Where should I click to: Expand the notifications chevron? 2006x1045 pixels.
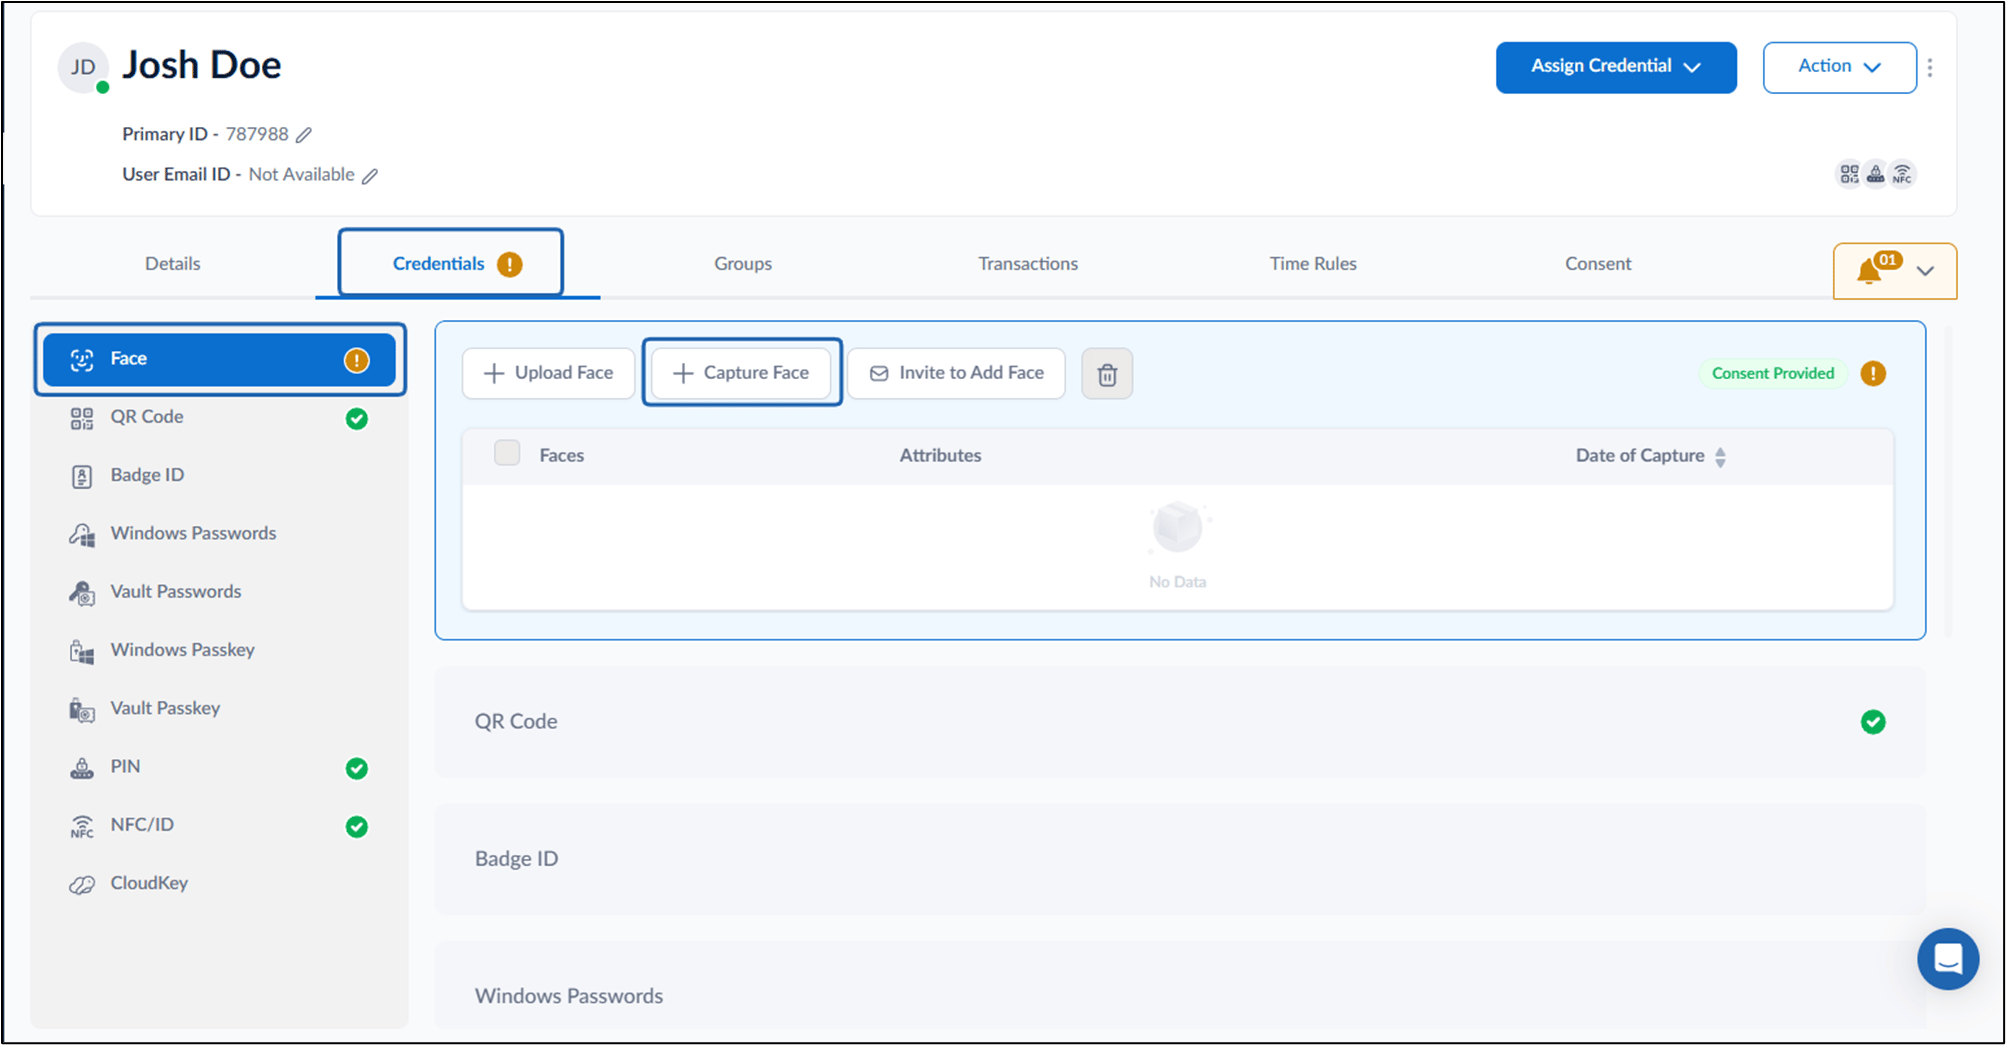pos(1925,271)
